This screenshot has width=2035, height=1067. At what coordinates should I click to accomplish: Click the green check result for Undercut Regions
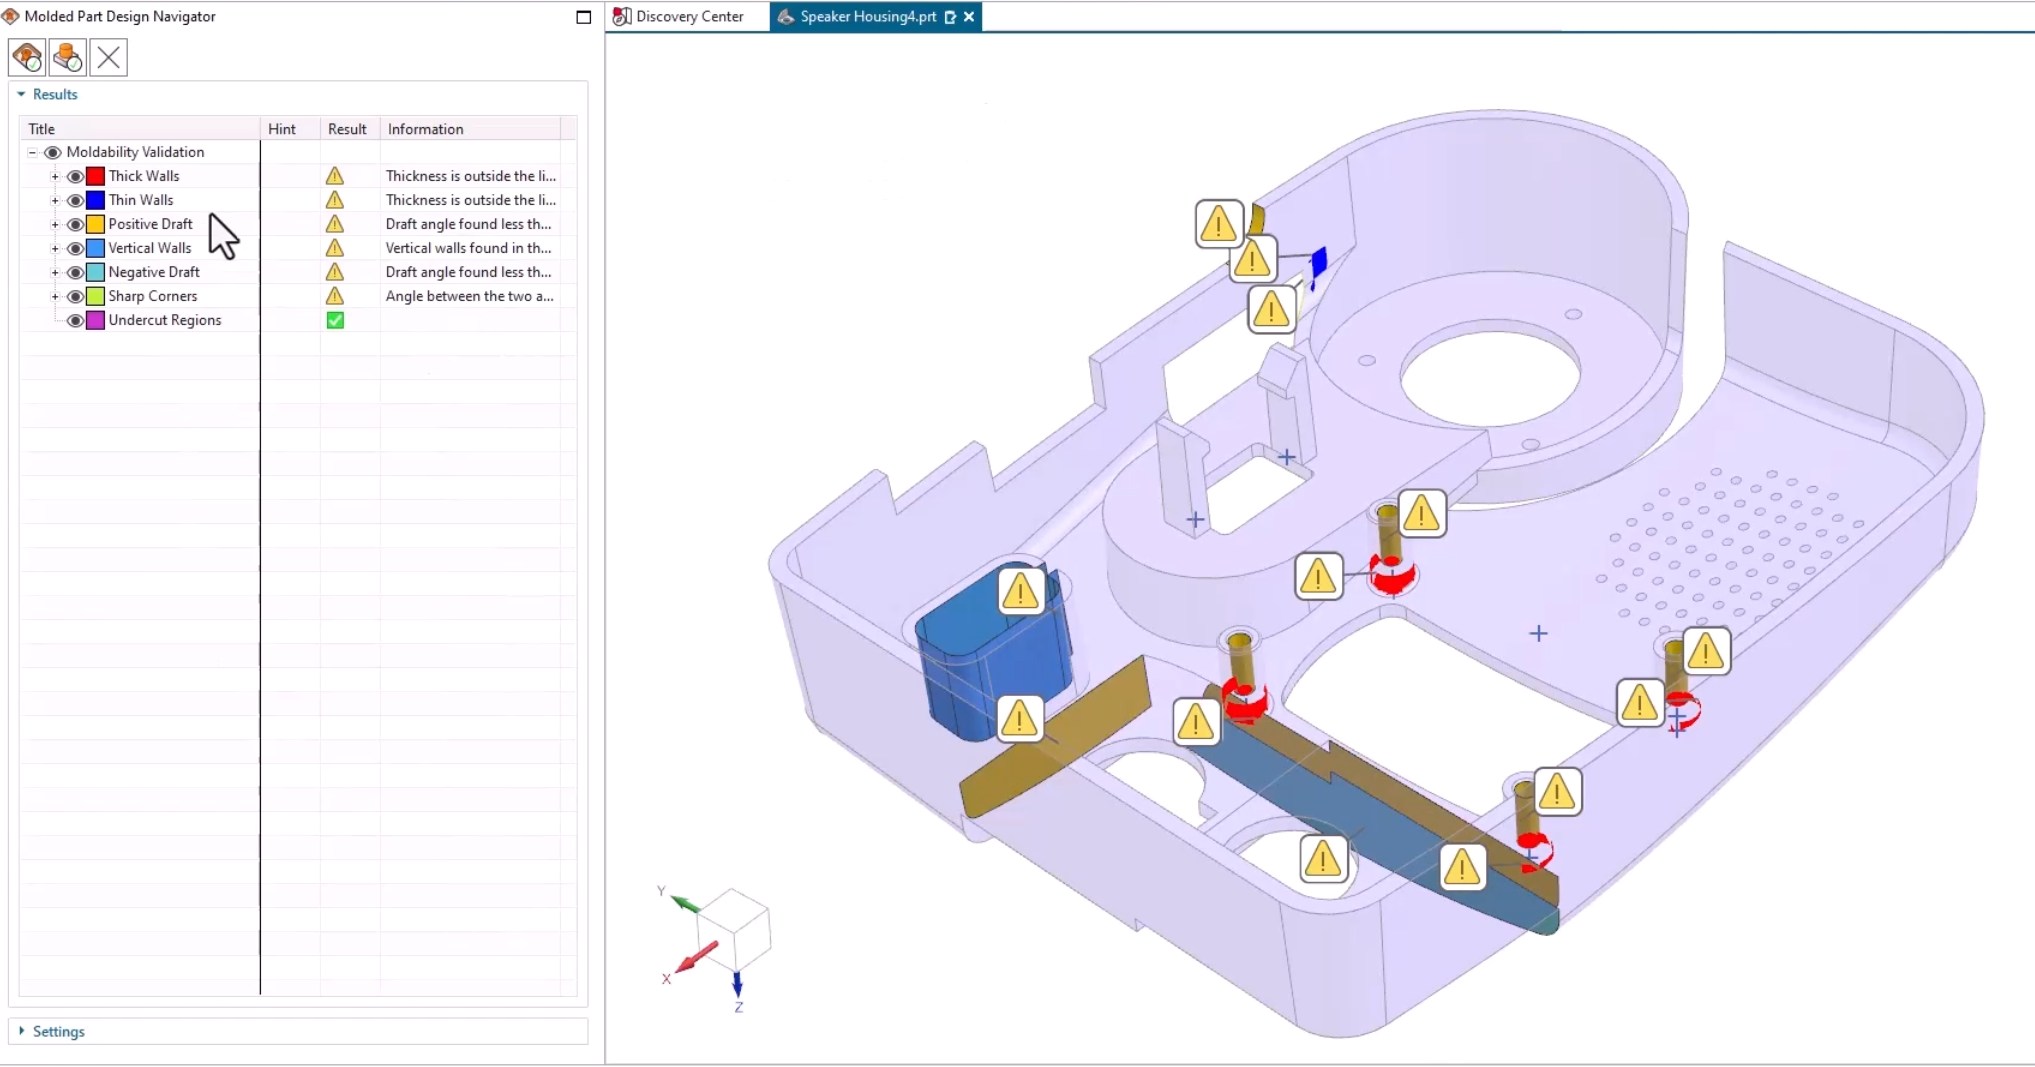(x=335, y=320)
